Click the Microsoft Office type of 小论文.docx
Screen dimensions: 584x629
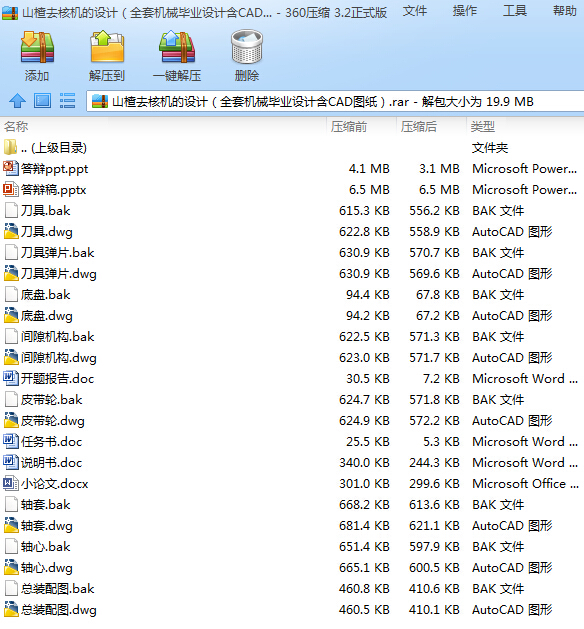(525, 483)
